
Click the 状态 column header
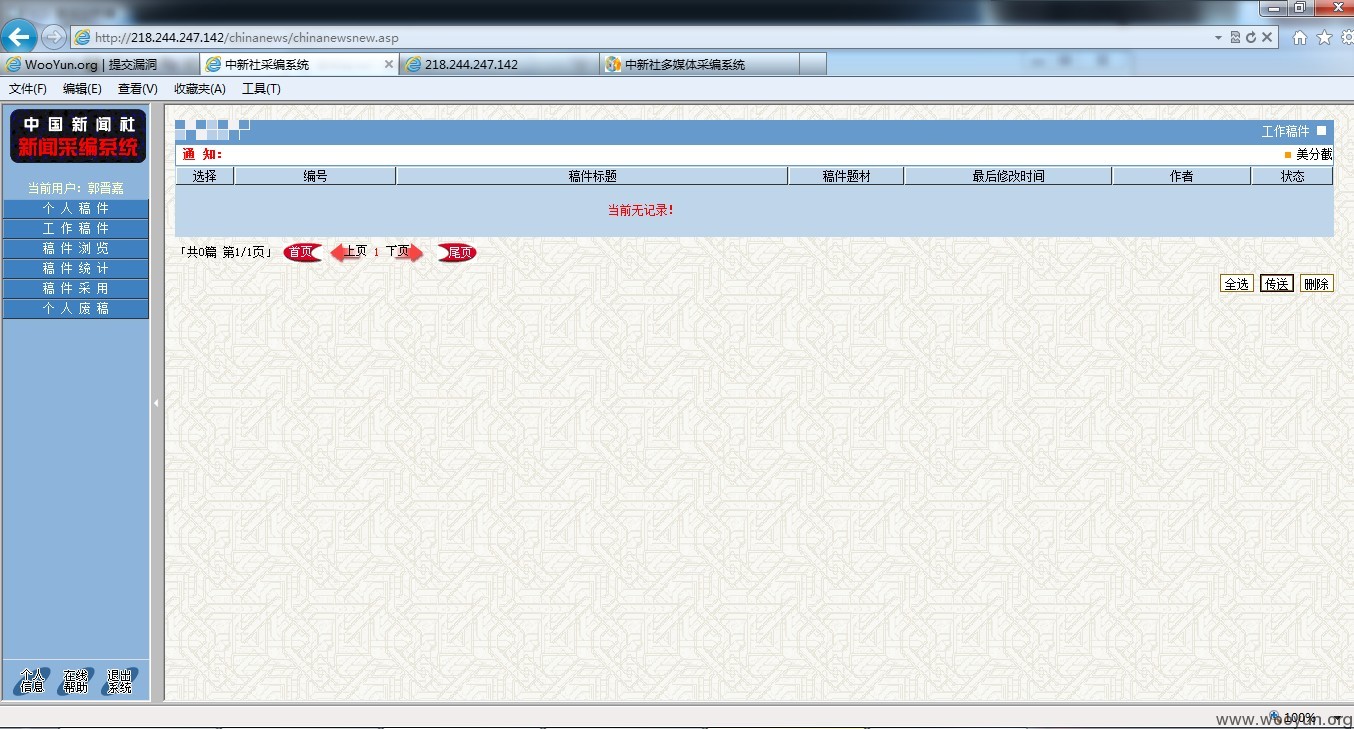1292,176
